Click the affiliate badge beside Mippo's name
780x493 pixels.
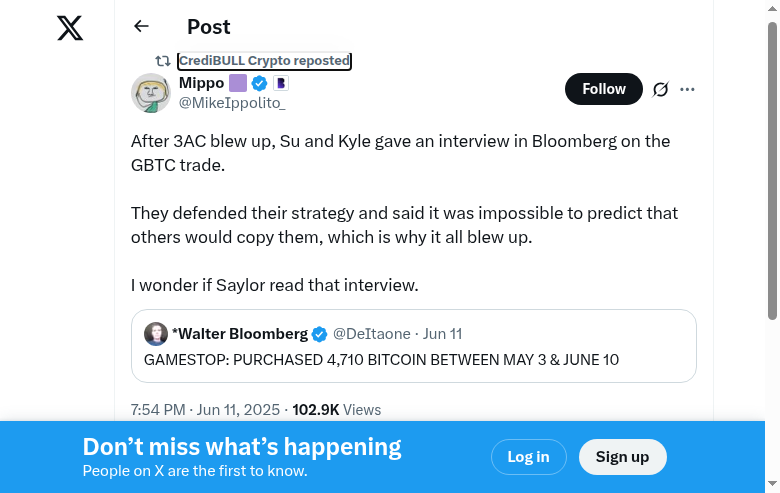pyautogui.click(x=281, y=83)
